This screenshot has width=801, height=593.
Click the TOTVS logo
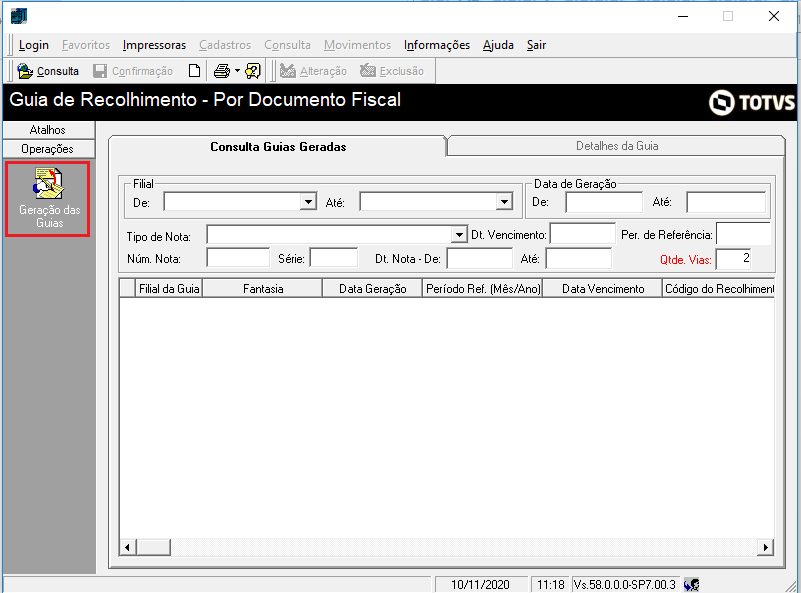click(x=752, y=103)
